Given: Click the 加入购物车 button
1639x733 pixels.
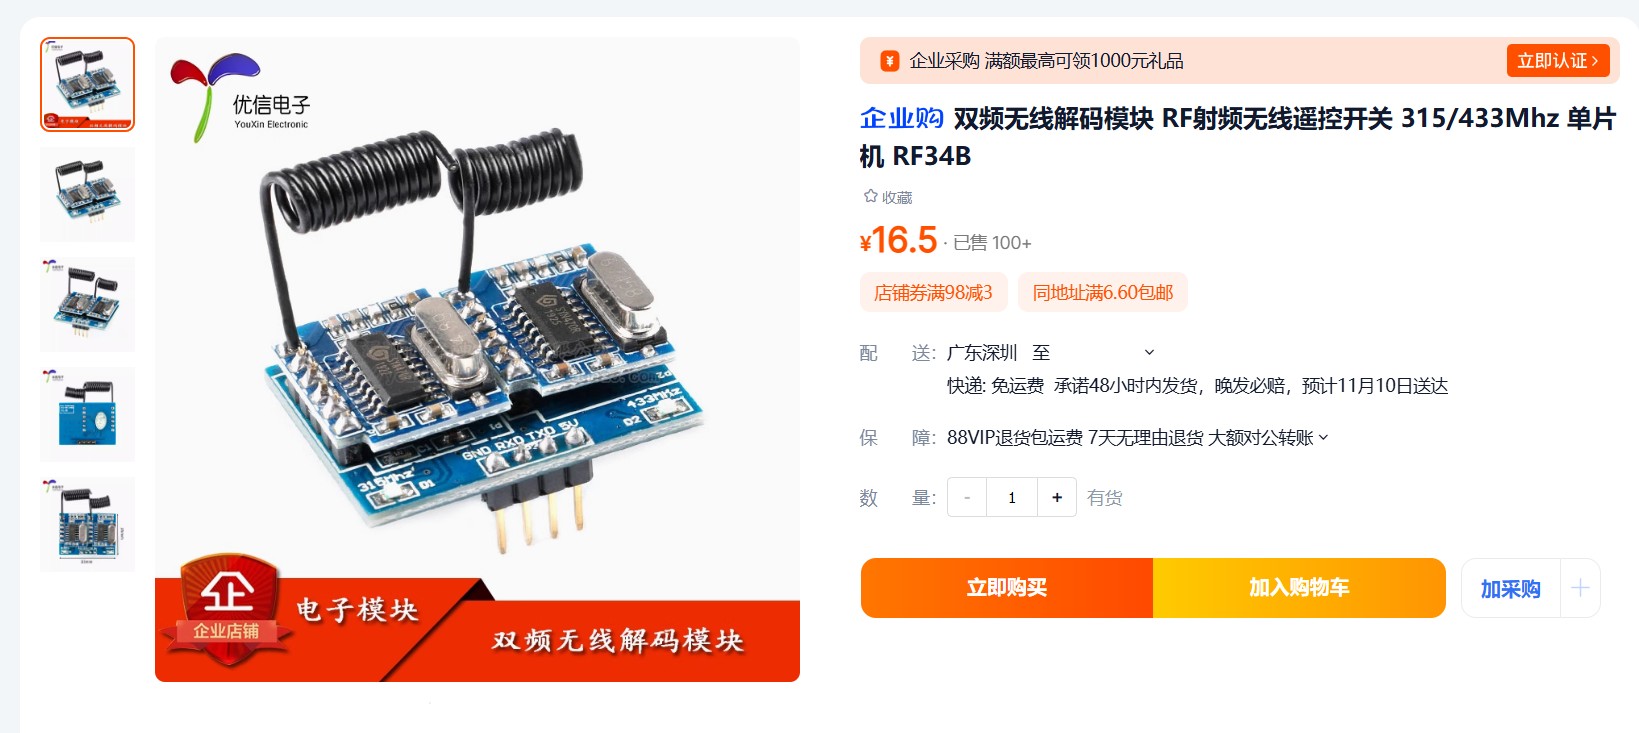Looking at the screenshot, I should [1299, 588].
